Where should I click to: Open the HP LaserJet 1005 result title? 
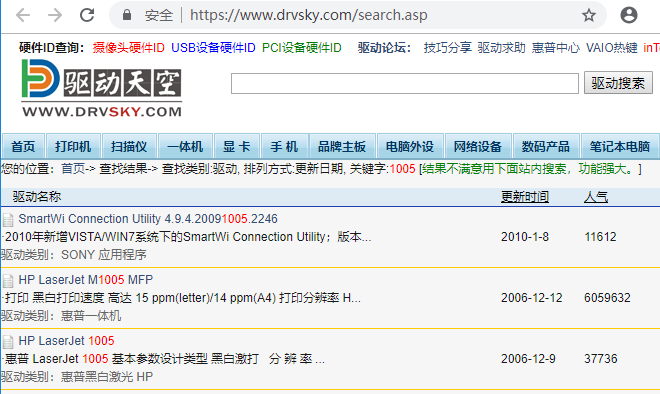point(67,341)
